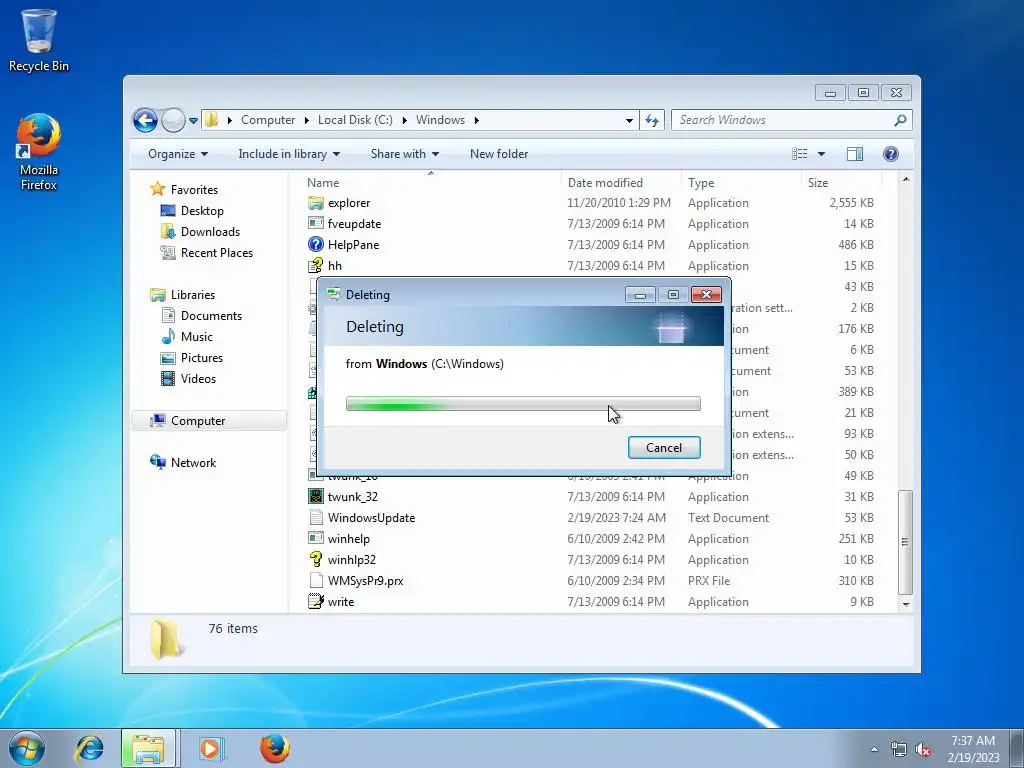Click the New folder button

[499, 154]
